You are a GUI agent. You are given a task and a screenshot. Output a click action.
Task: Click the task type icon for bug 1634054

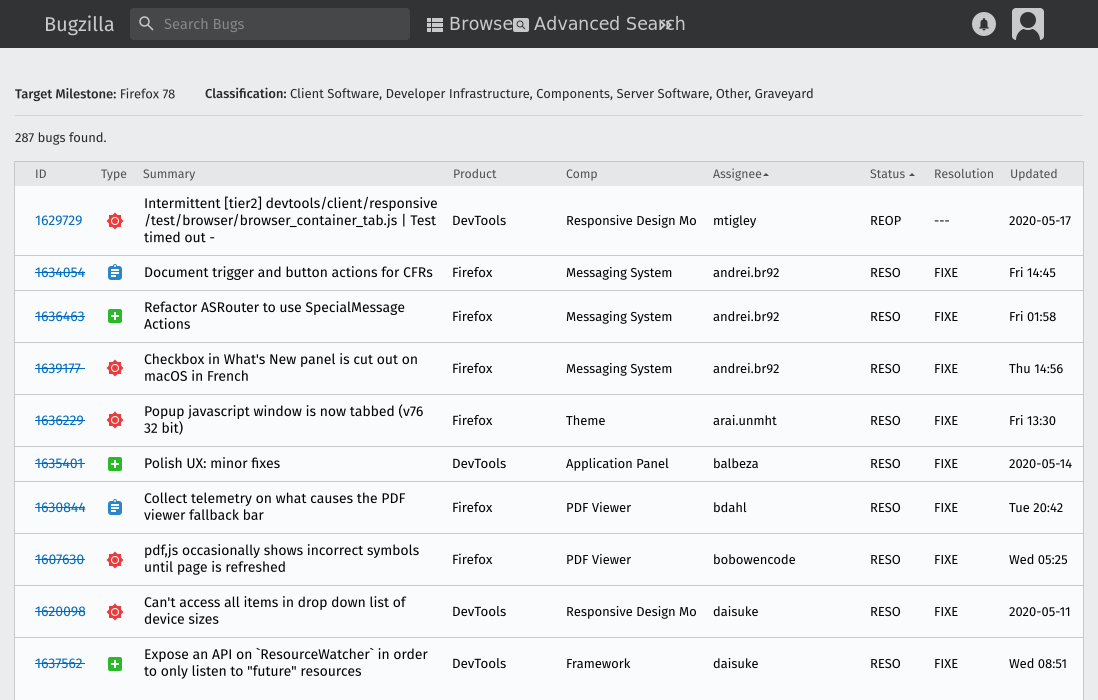(x=115, y=272)
